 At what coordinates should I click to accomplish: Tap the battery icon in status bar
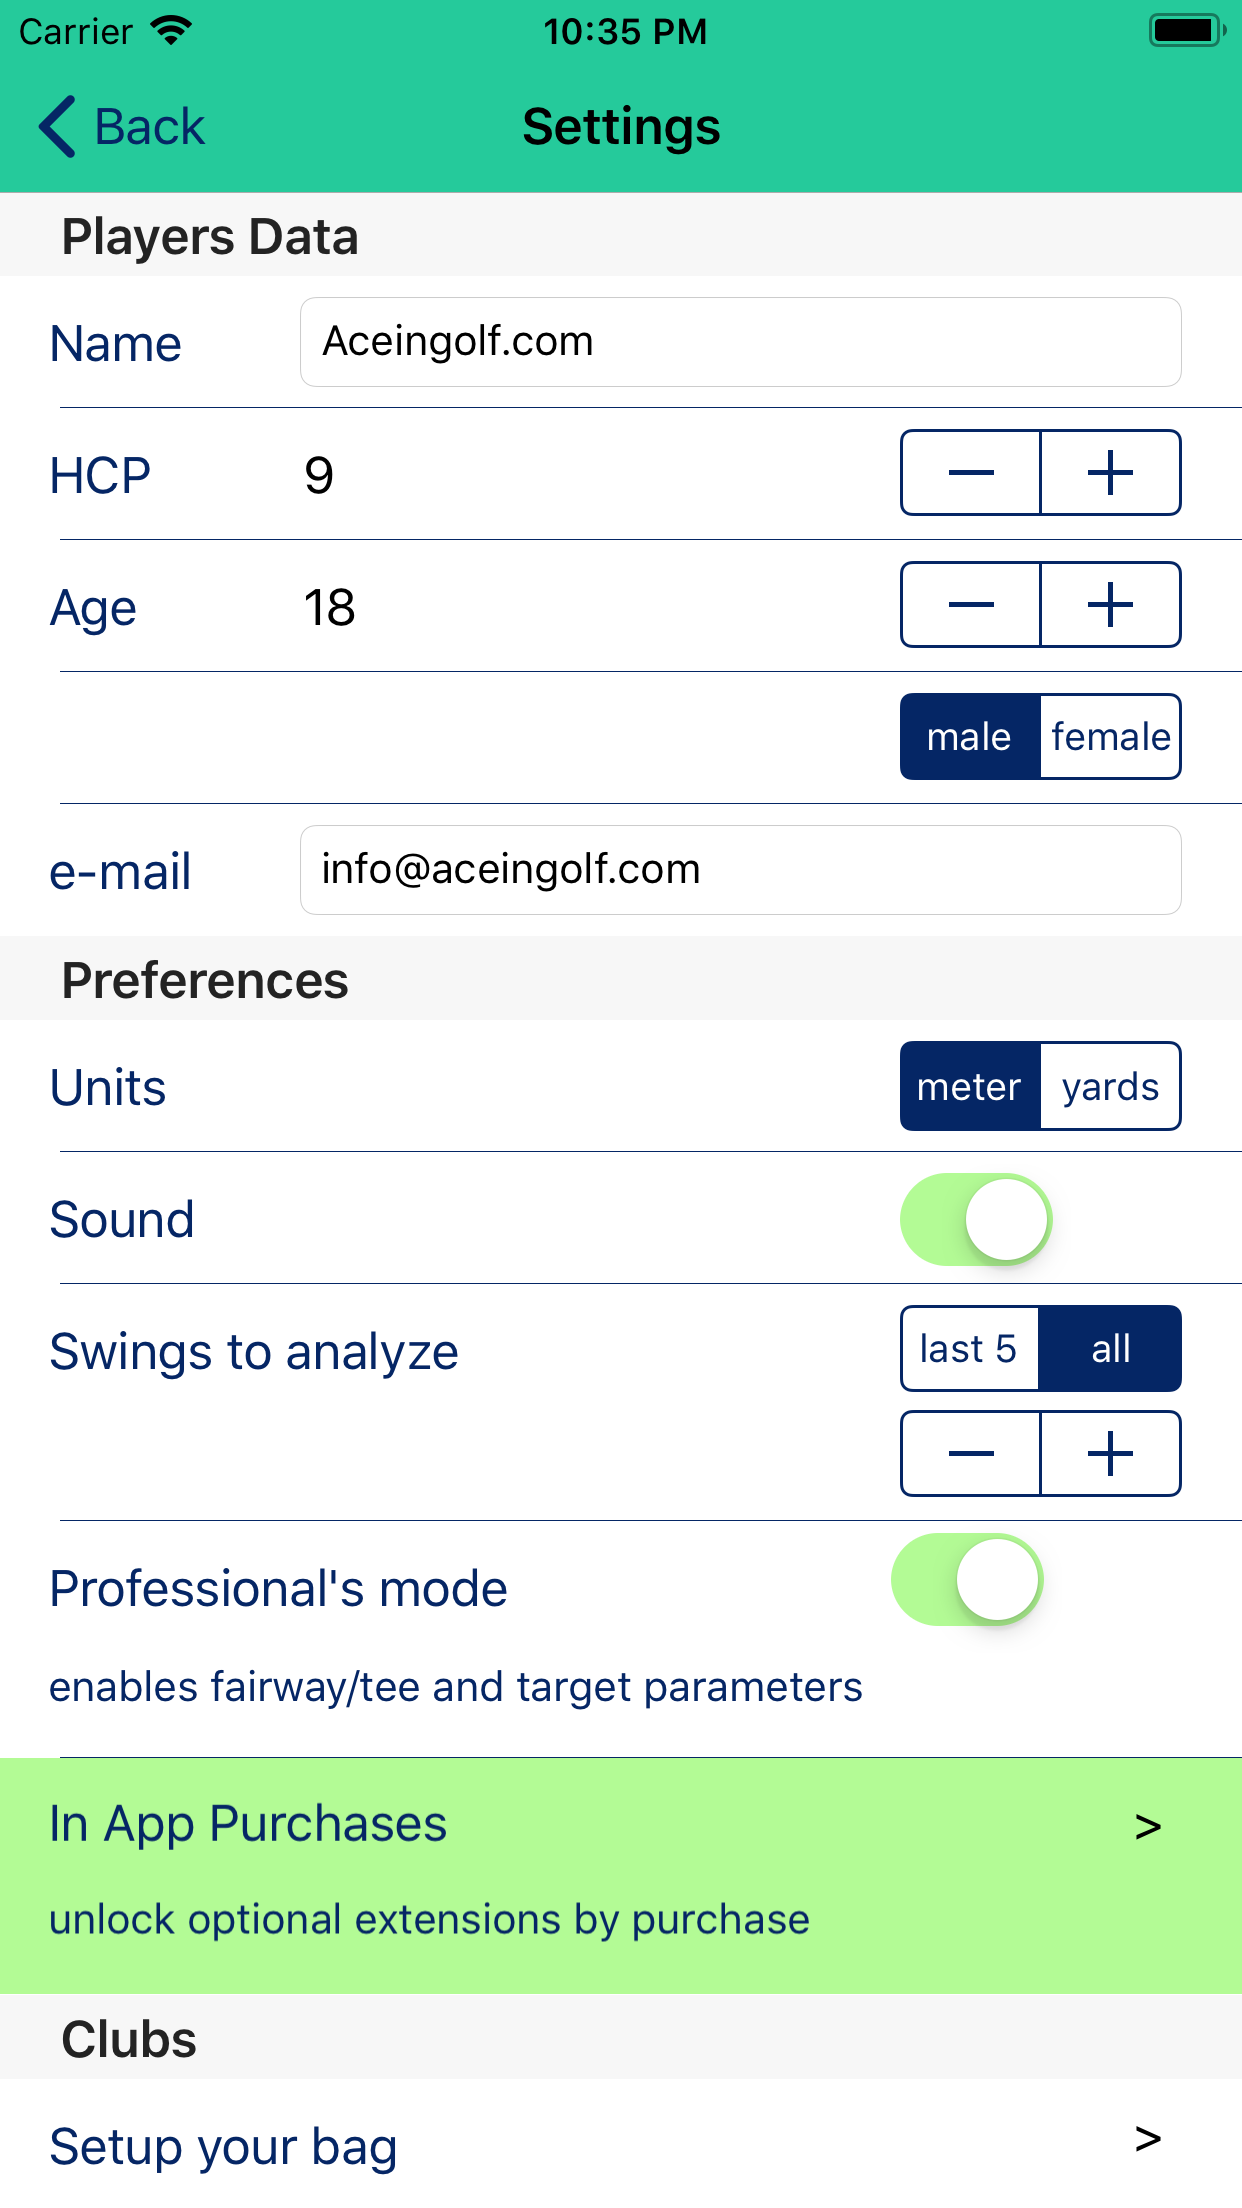click(x=1186, y=31)
